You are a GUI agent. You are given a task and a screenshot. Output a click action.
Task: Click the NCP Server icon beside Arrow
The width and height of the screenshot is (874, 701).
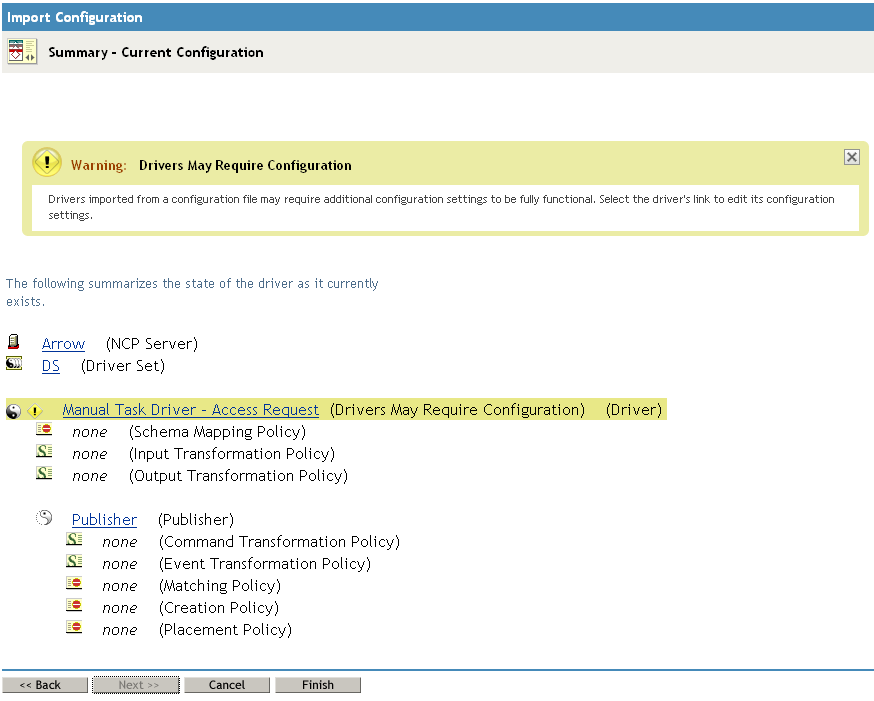point(14,342)
